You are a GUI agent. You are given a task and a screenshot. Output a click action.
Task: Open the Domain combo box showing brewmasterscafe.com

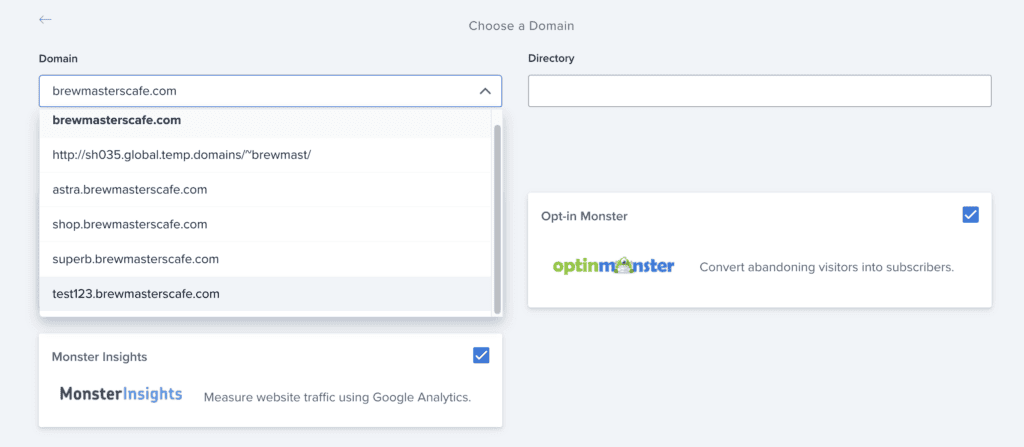[x=270, y=91]
